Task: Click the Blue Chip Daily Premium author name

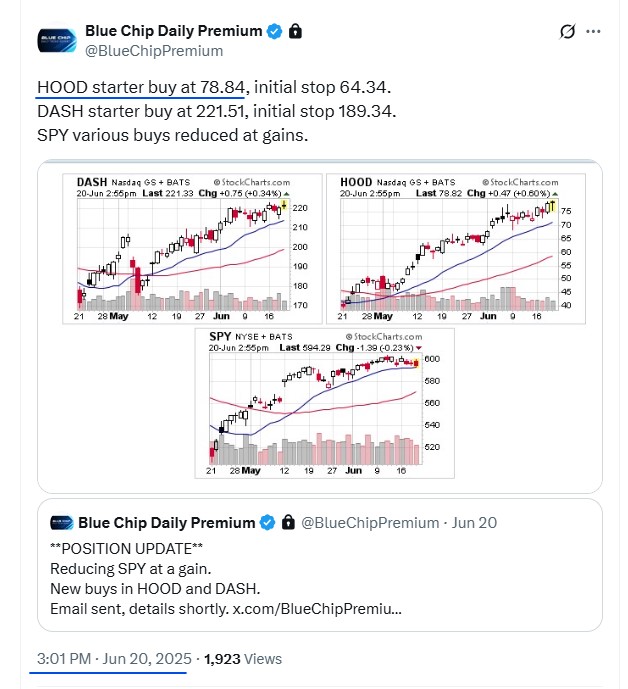Action: click(174, 31)
